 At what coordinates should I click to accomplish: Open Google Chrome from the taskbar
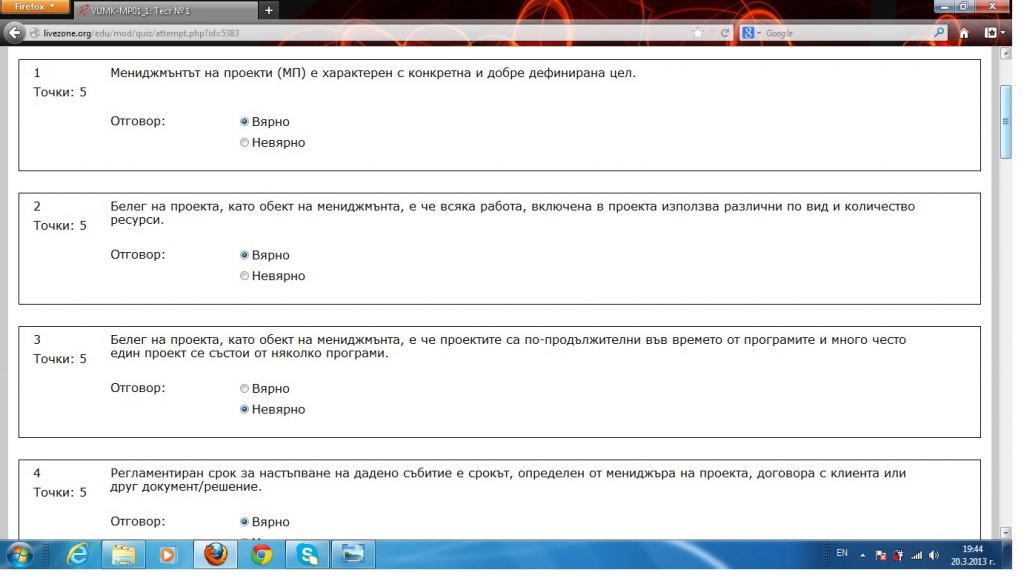click(x=261, y=555)
